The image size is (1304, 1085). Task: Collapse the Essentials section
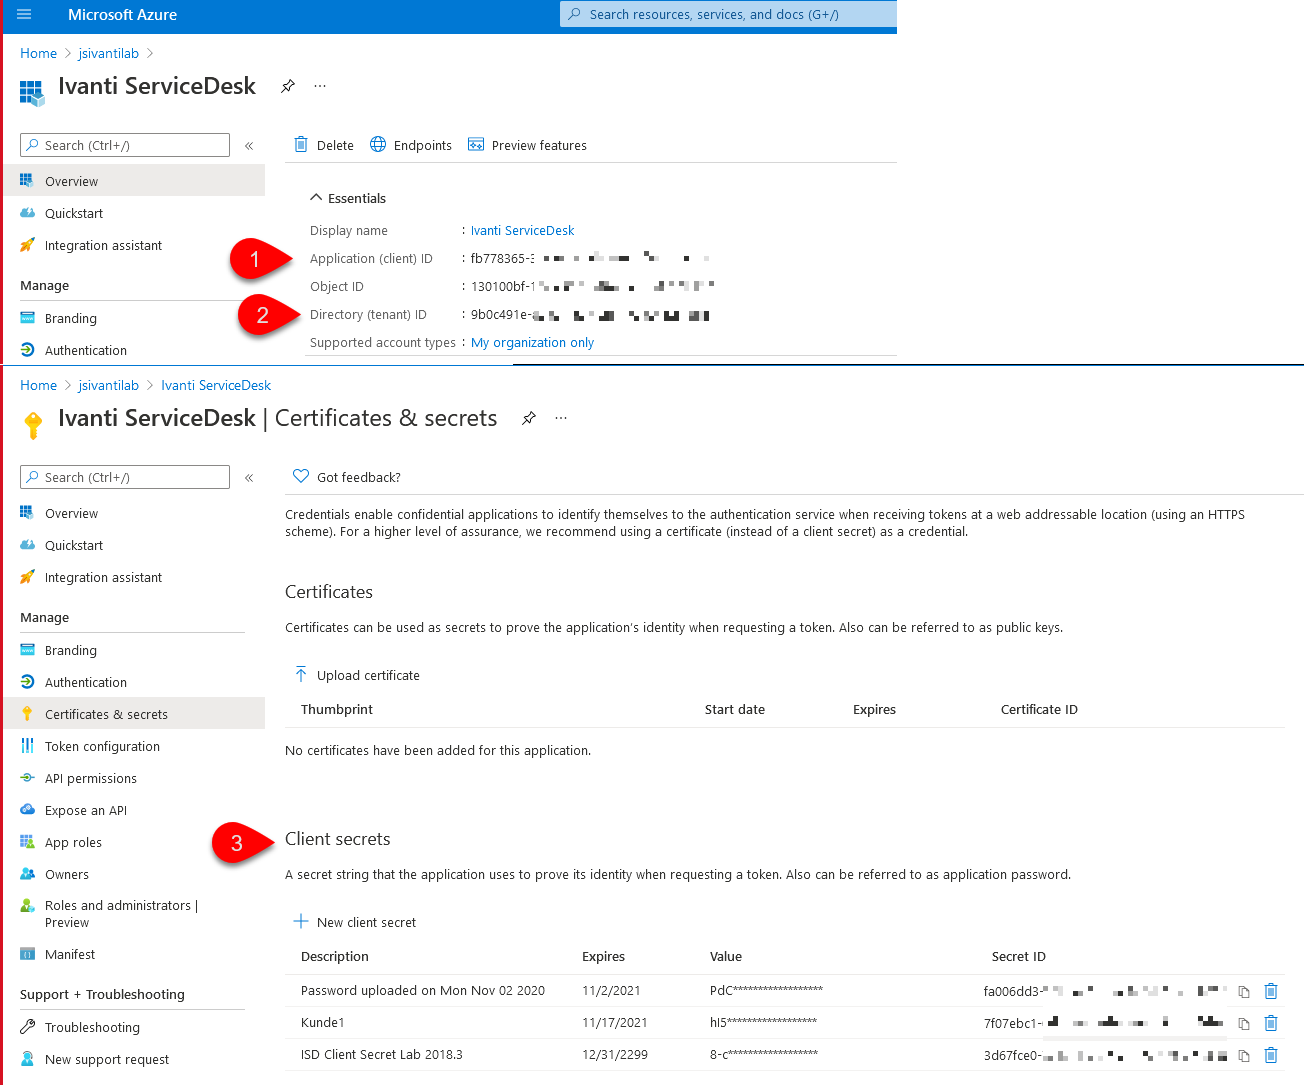[x=316, y=198]
